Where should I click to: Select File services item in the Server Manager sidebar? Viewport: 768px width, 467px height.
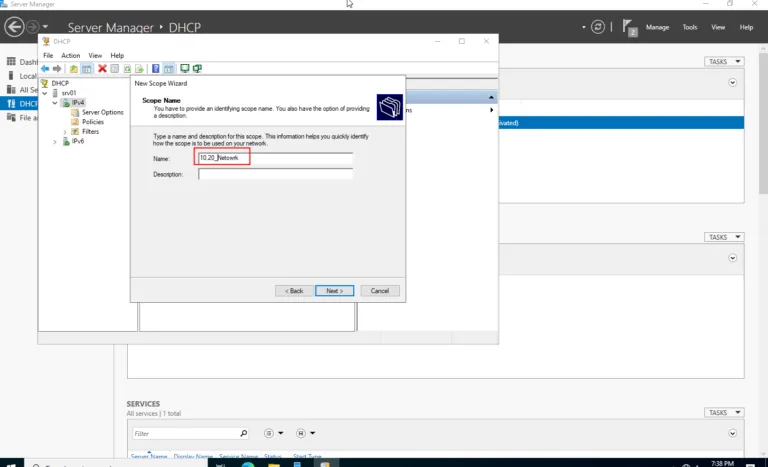tap(22, 118)
